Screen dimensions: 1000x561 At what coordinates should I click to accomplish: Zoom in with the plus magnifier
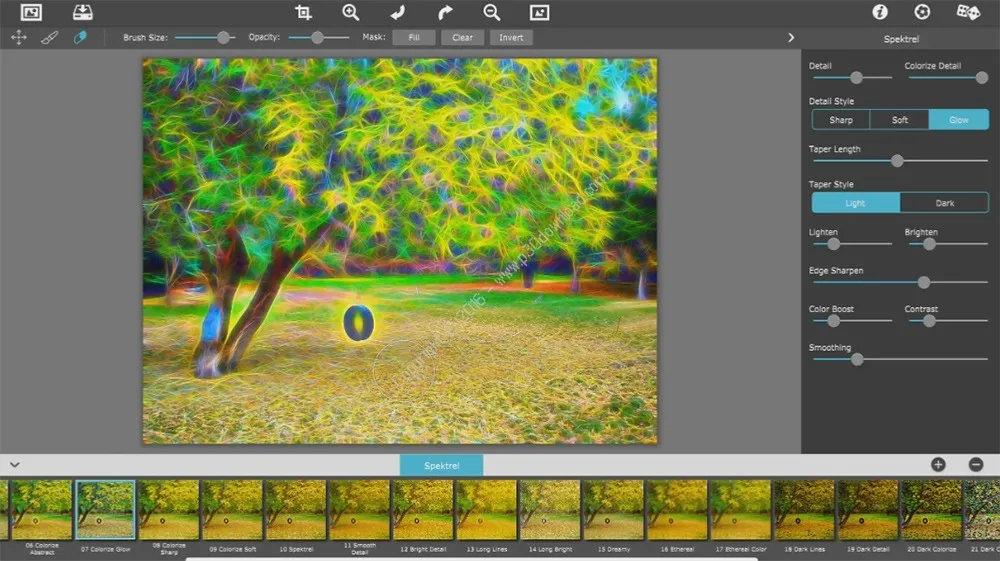coord(350,12)
